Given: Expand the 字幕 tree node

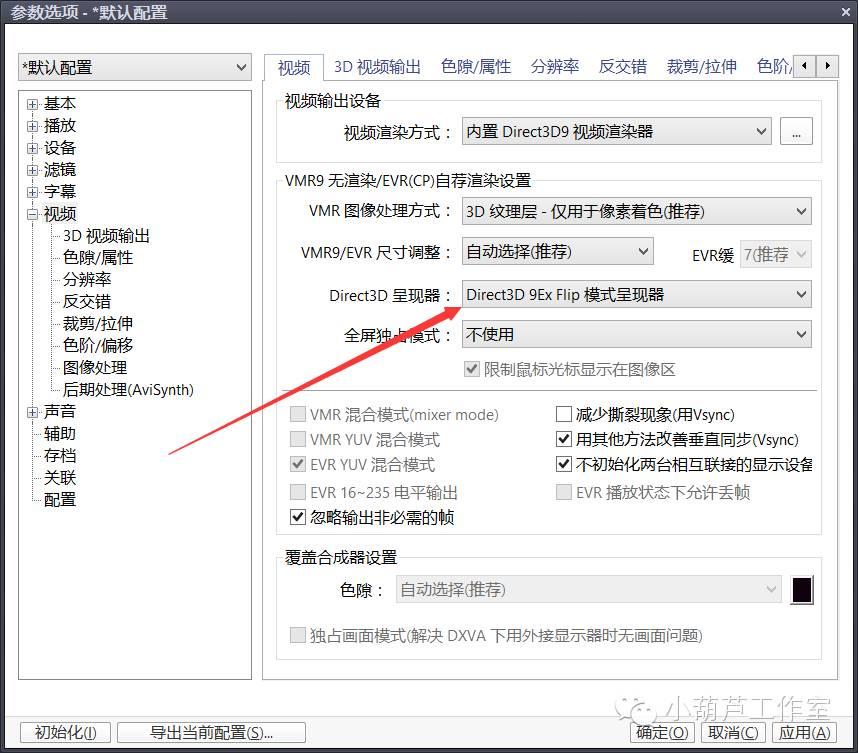Looking at the screenshot, I should [33, 192].
